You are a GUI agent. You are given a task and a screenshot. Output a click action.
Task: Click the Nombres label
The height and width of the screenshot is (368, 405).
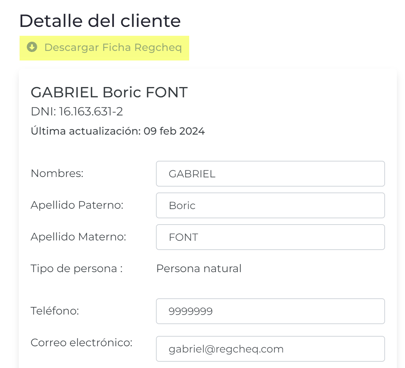pos(57,173)
